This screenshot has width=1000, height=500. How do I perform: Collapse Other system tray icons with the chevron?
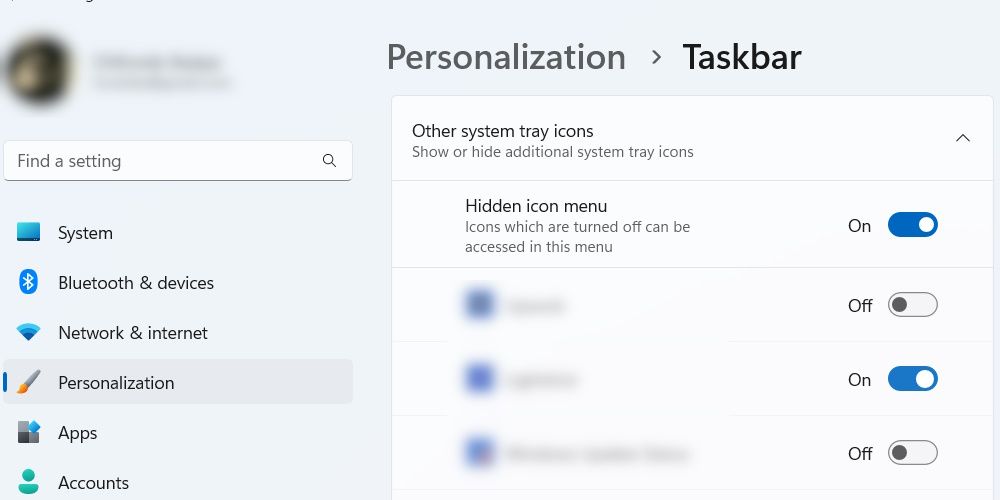(x=962, y=139)
